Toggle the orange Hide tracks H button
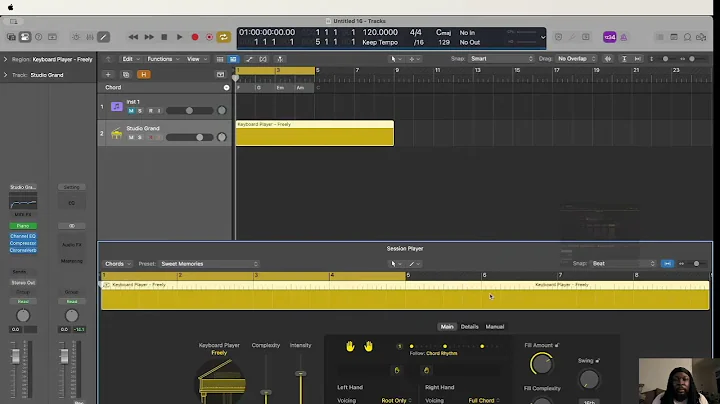 [x=144, y=74]
